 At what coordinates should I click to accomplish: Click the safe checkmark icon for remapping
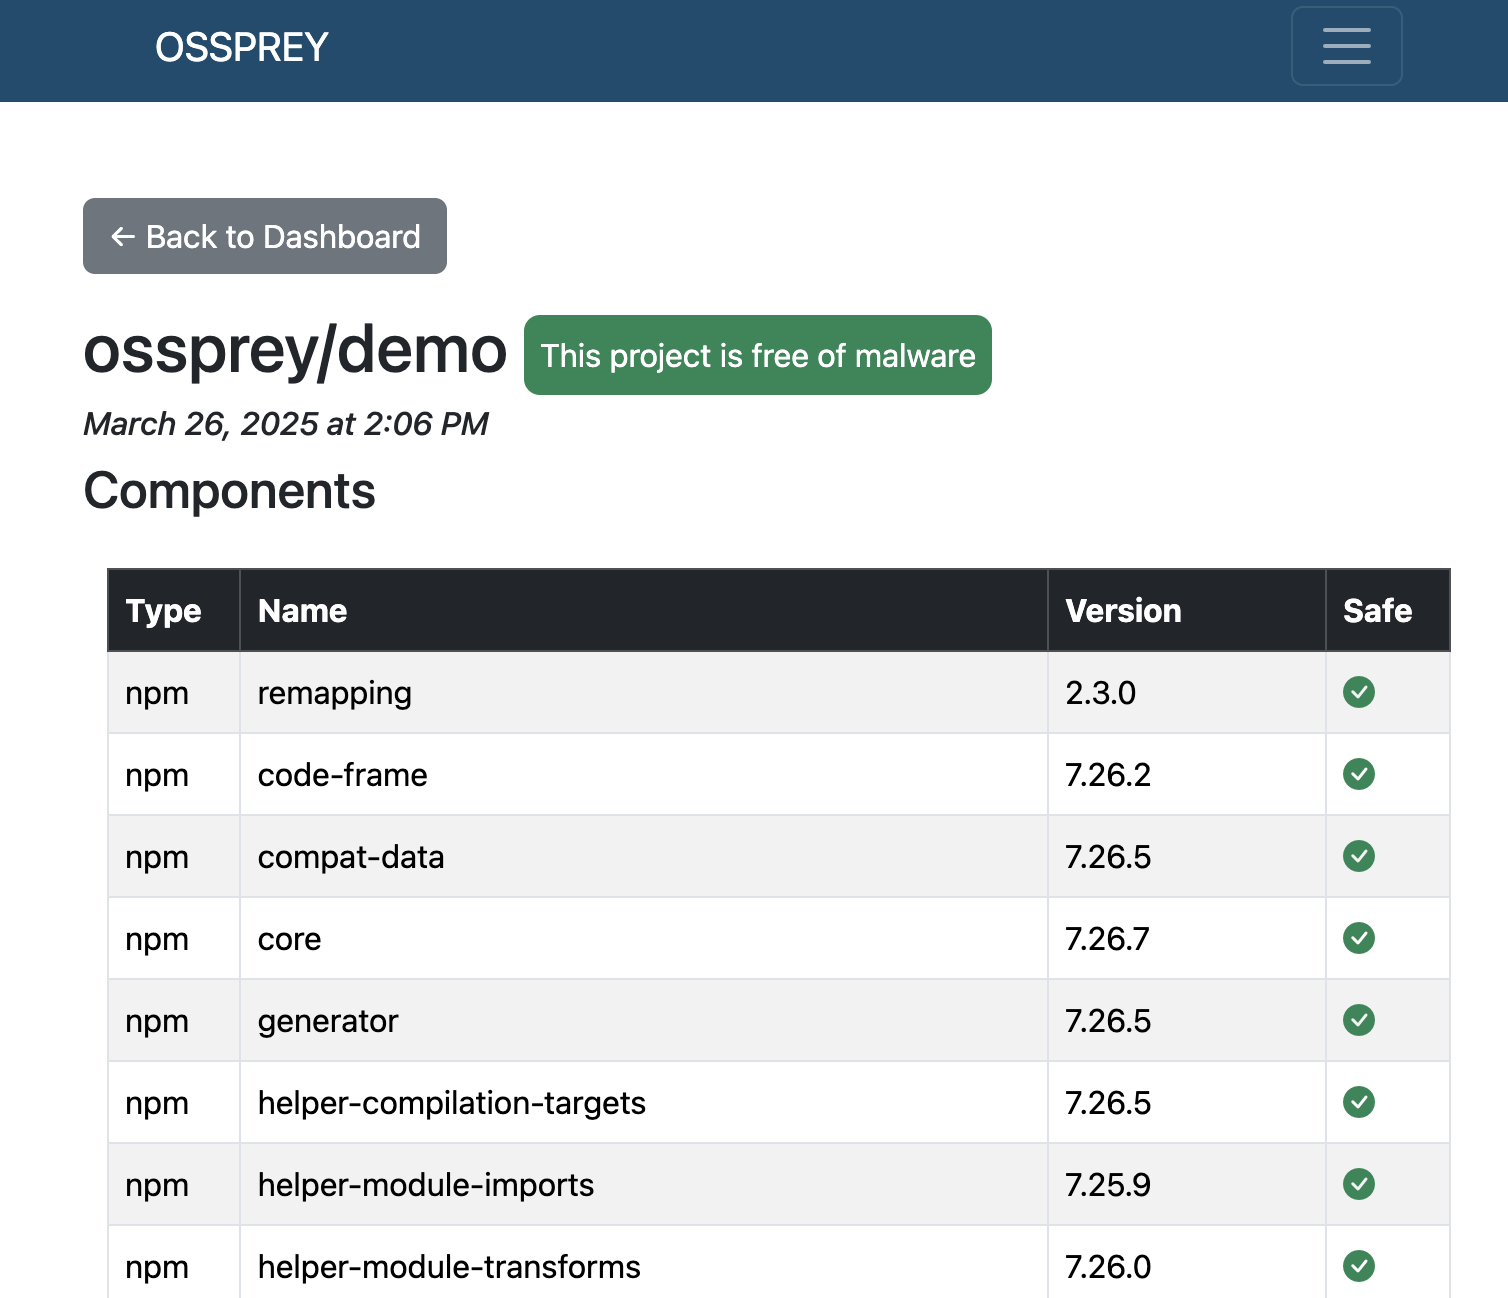coord(1358,692)
